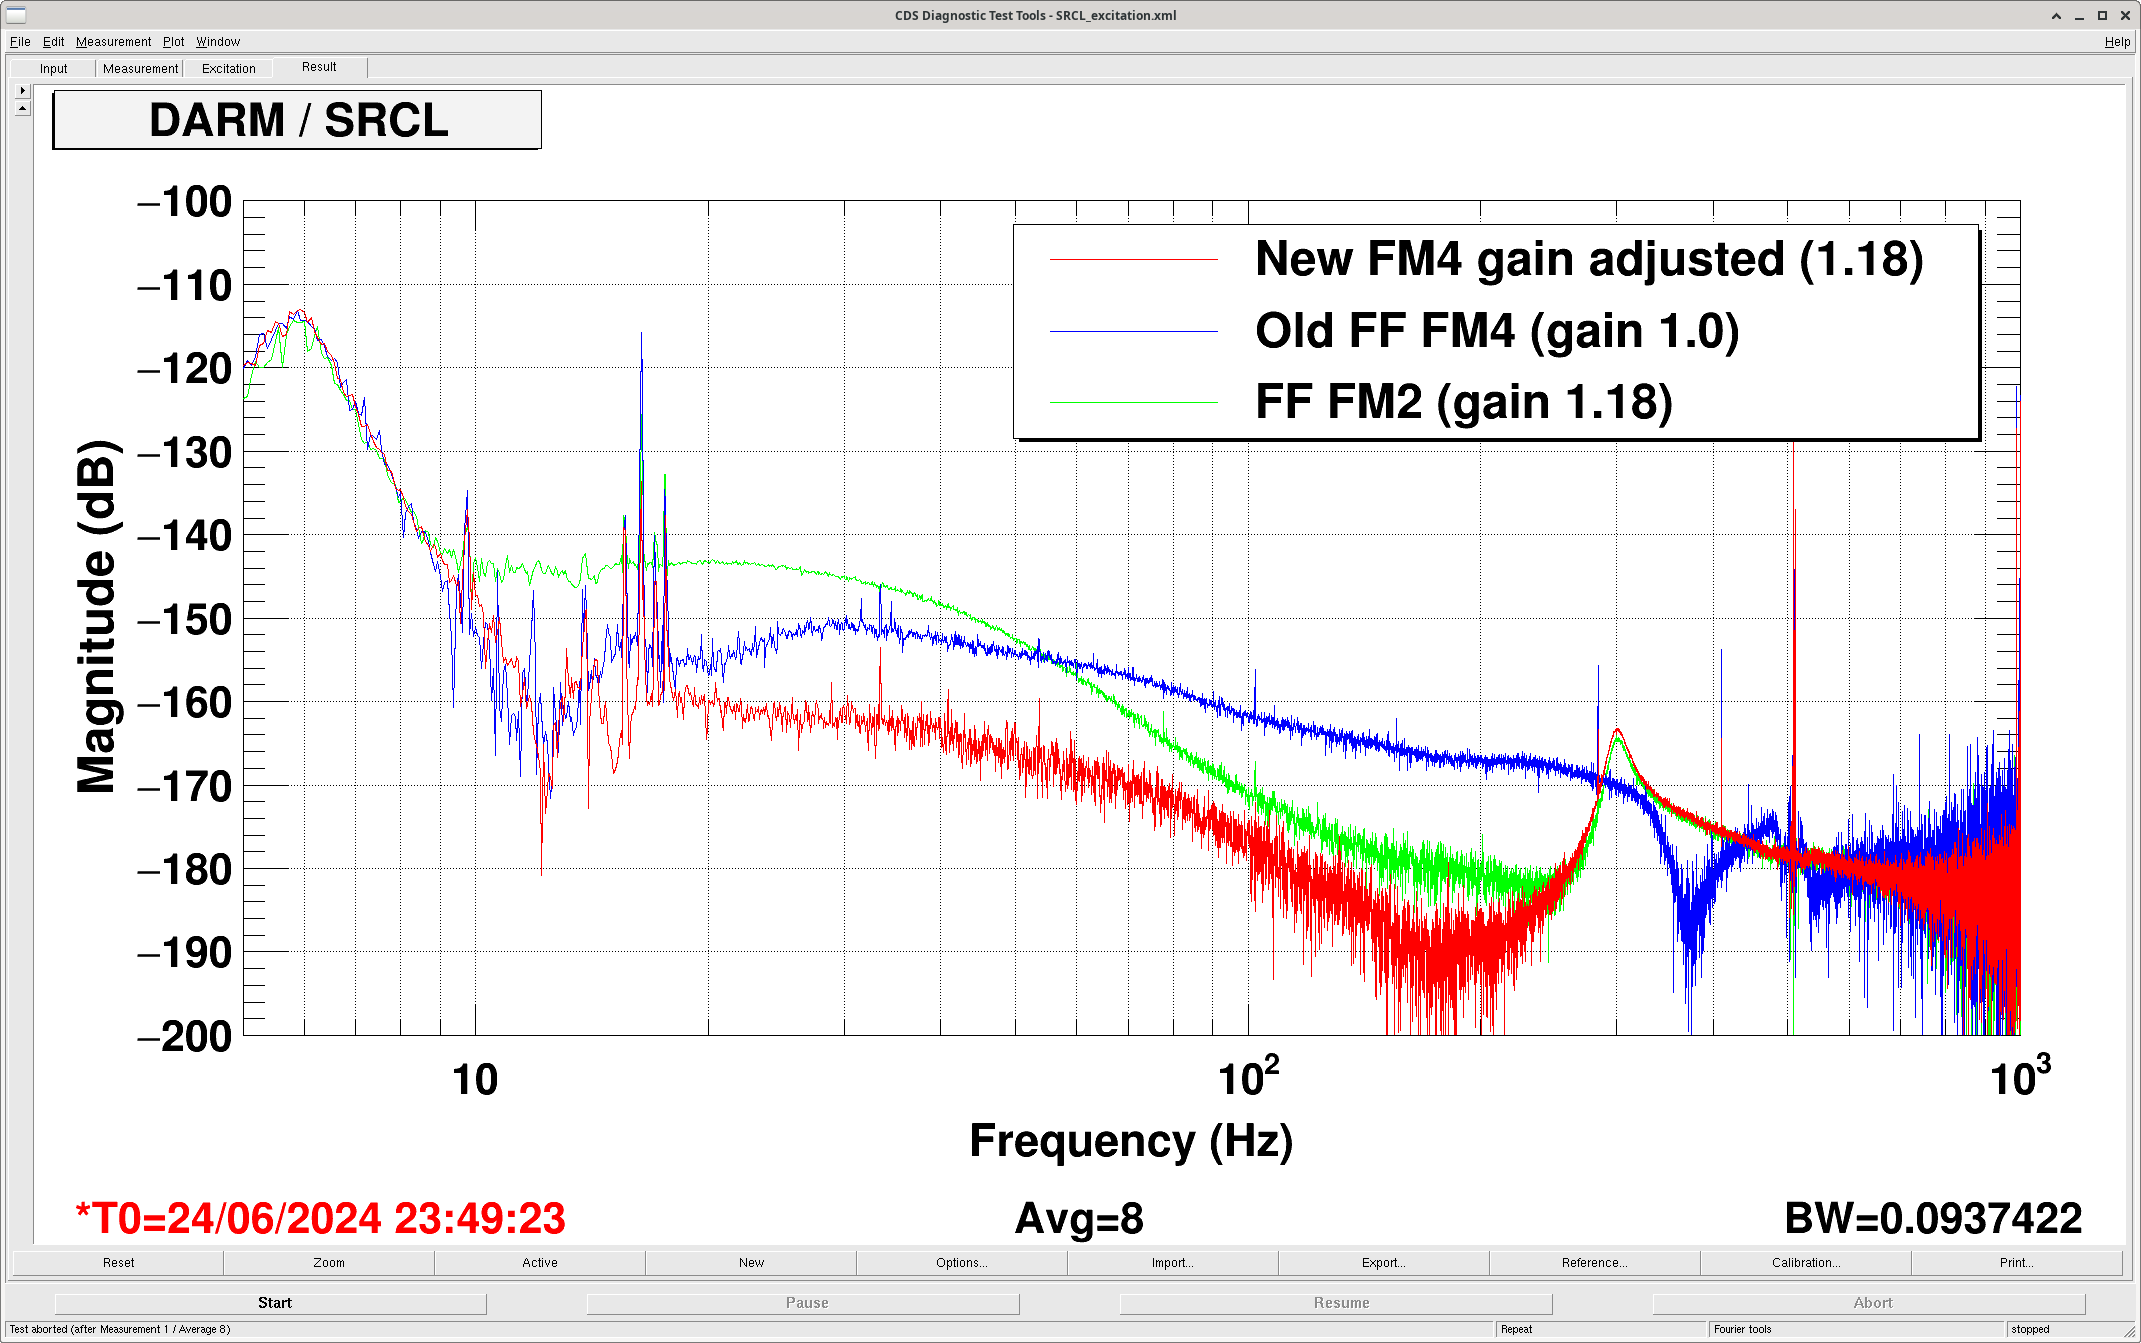Image resolution: width=2141 pixels, height=1343 pixels.
Task: Click the Resume button
Action: [x=1336, y=1303]
